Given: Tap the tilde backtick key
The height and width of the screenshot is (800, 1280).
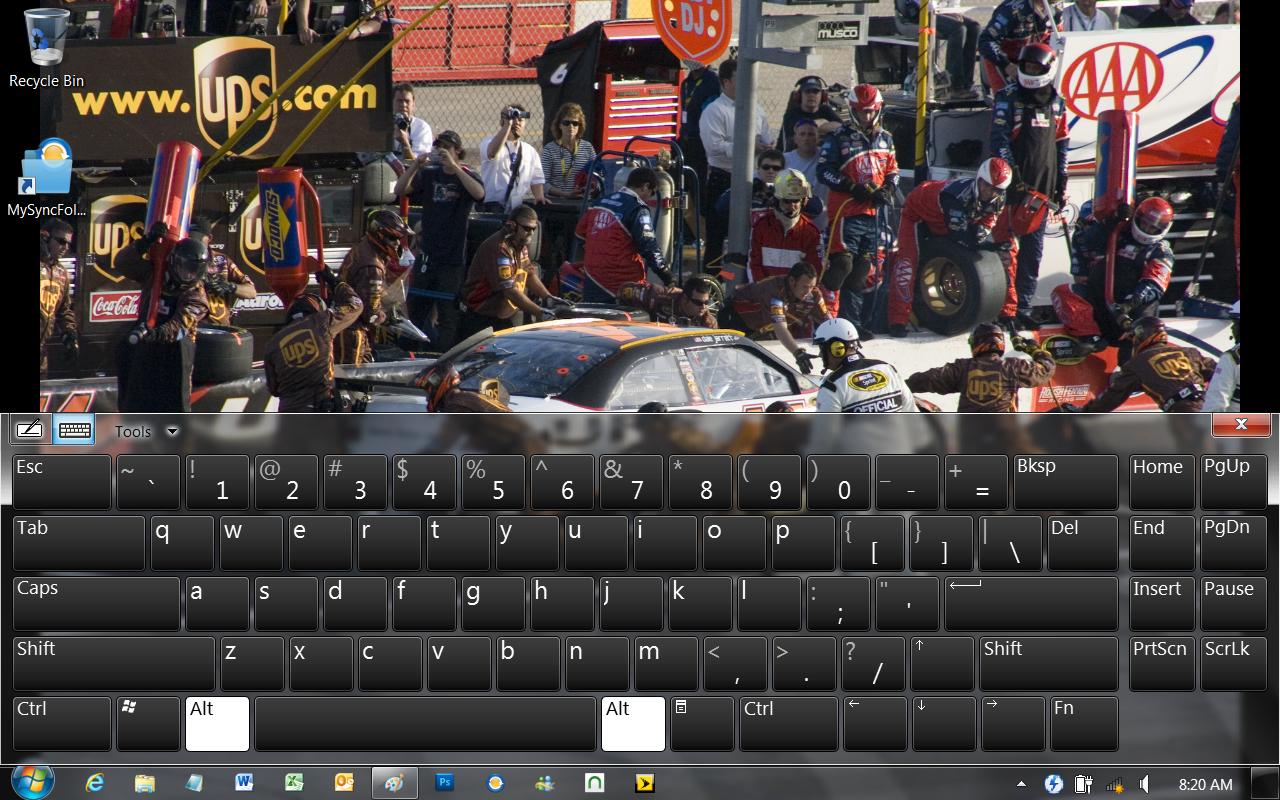Looking at the screenshot, I should 148,483.
